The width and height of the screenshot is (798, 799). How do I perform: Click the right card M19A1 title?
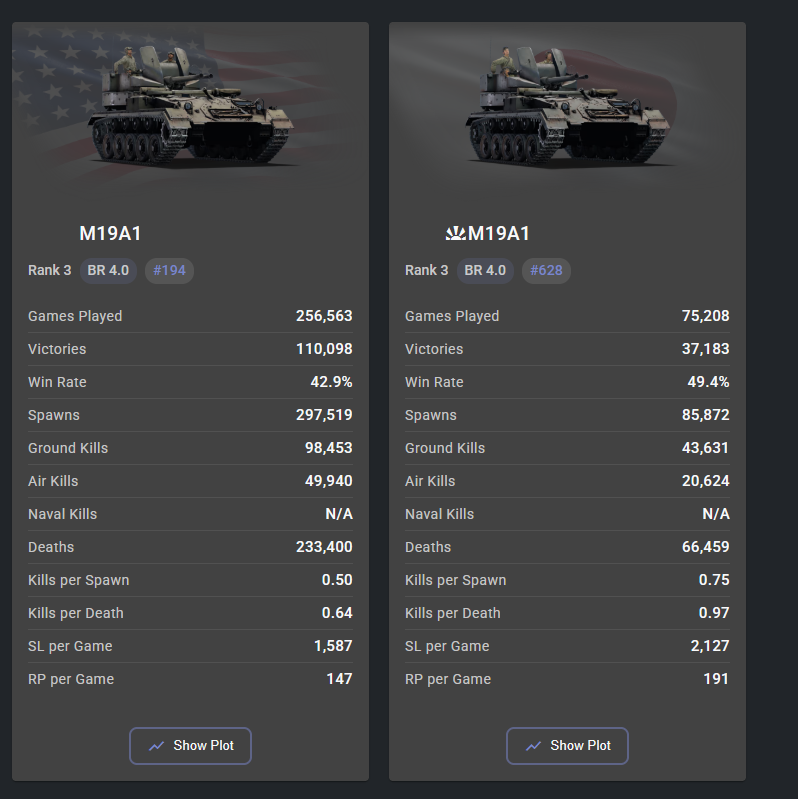tap(498, 234)
